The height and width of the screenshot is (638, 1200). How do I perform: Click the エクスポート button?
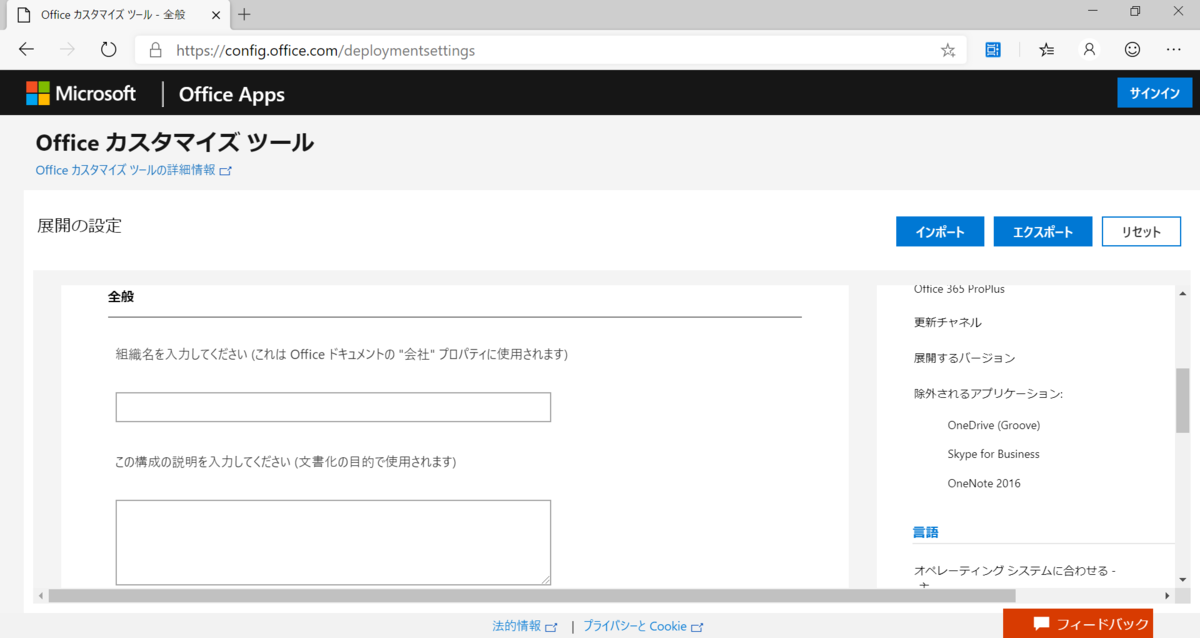[1043, 231]
